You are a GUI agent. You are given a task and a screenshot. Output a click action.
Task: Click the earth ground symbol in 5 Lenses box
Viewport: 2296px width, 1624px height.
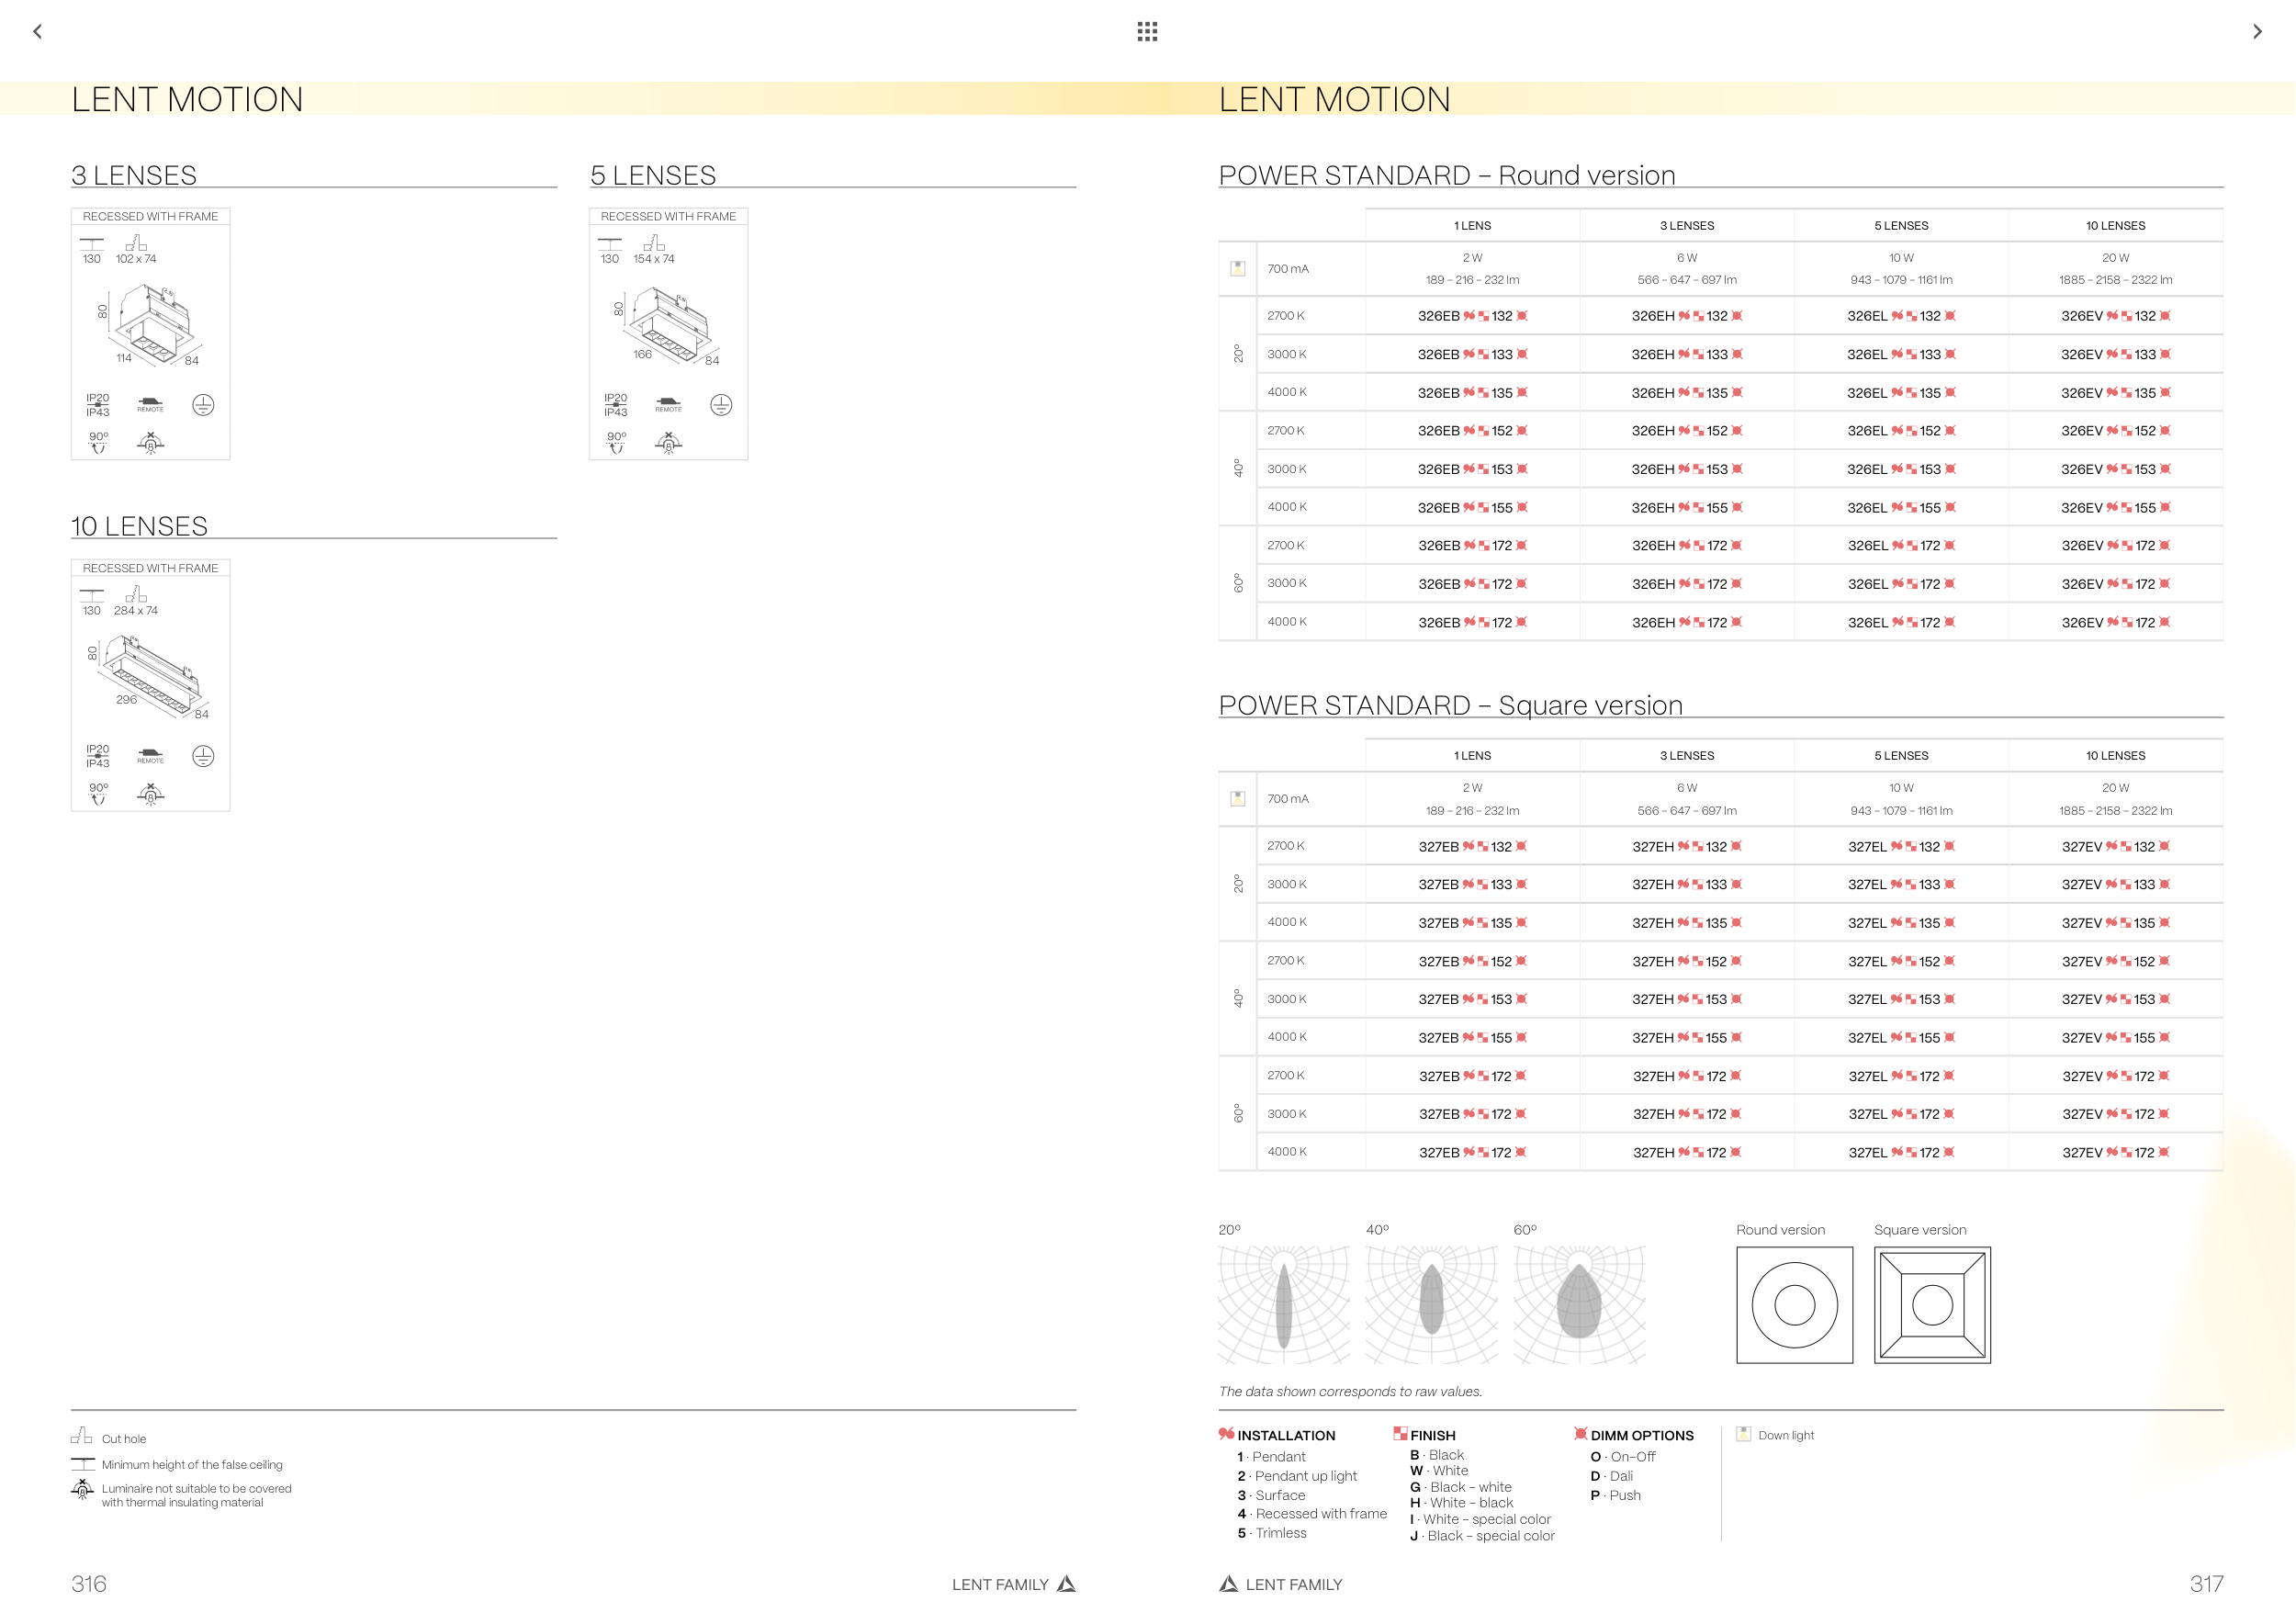tap(721, 405)
